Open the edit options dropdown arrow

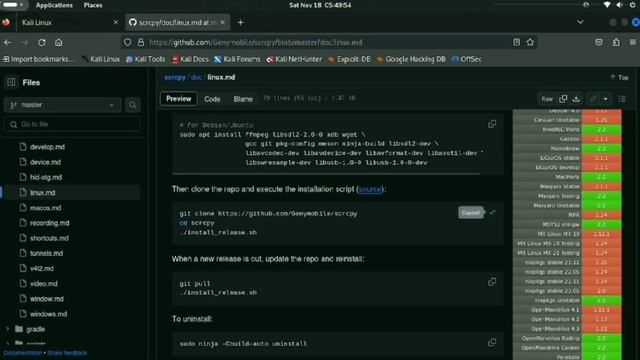(606, 99)
